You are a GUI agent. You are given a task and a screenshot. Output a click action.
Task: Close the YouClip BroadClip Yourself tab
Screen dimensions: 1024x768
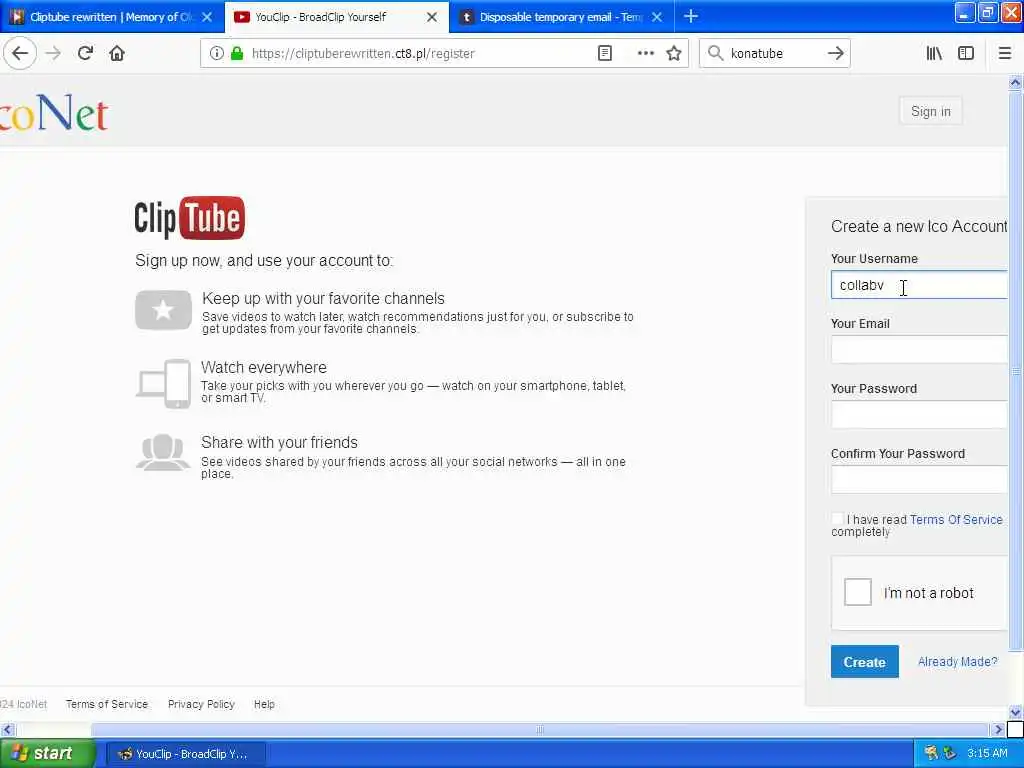tap(432, 17)
